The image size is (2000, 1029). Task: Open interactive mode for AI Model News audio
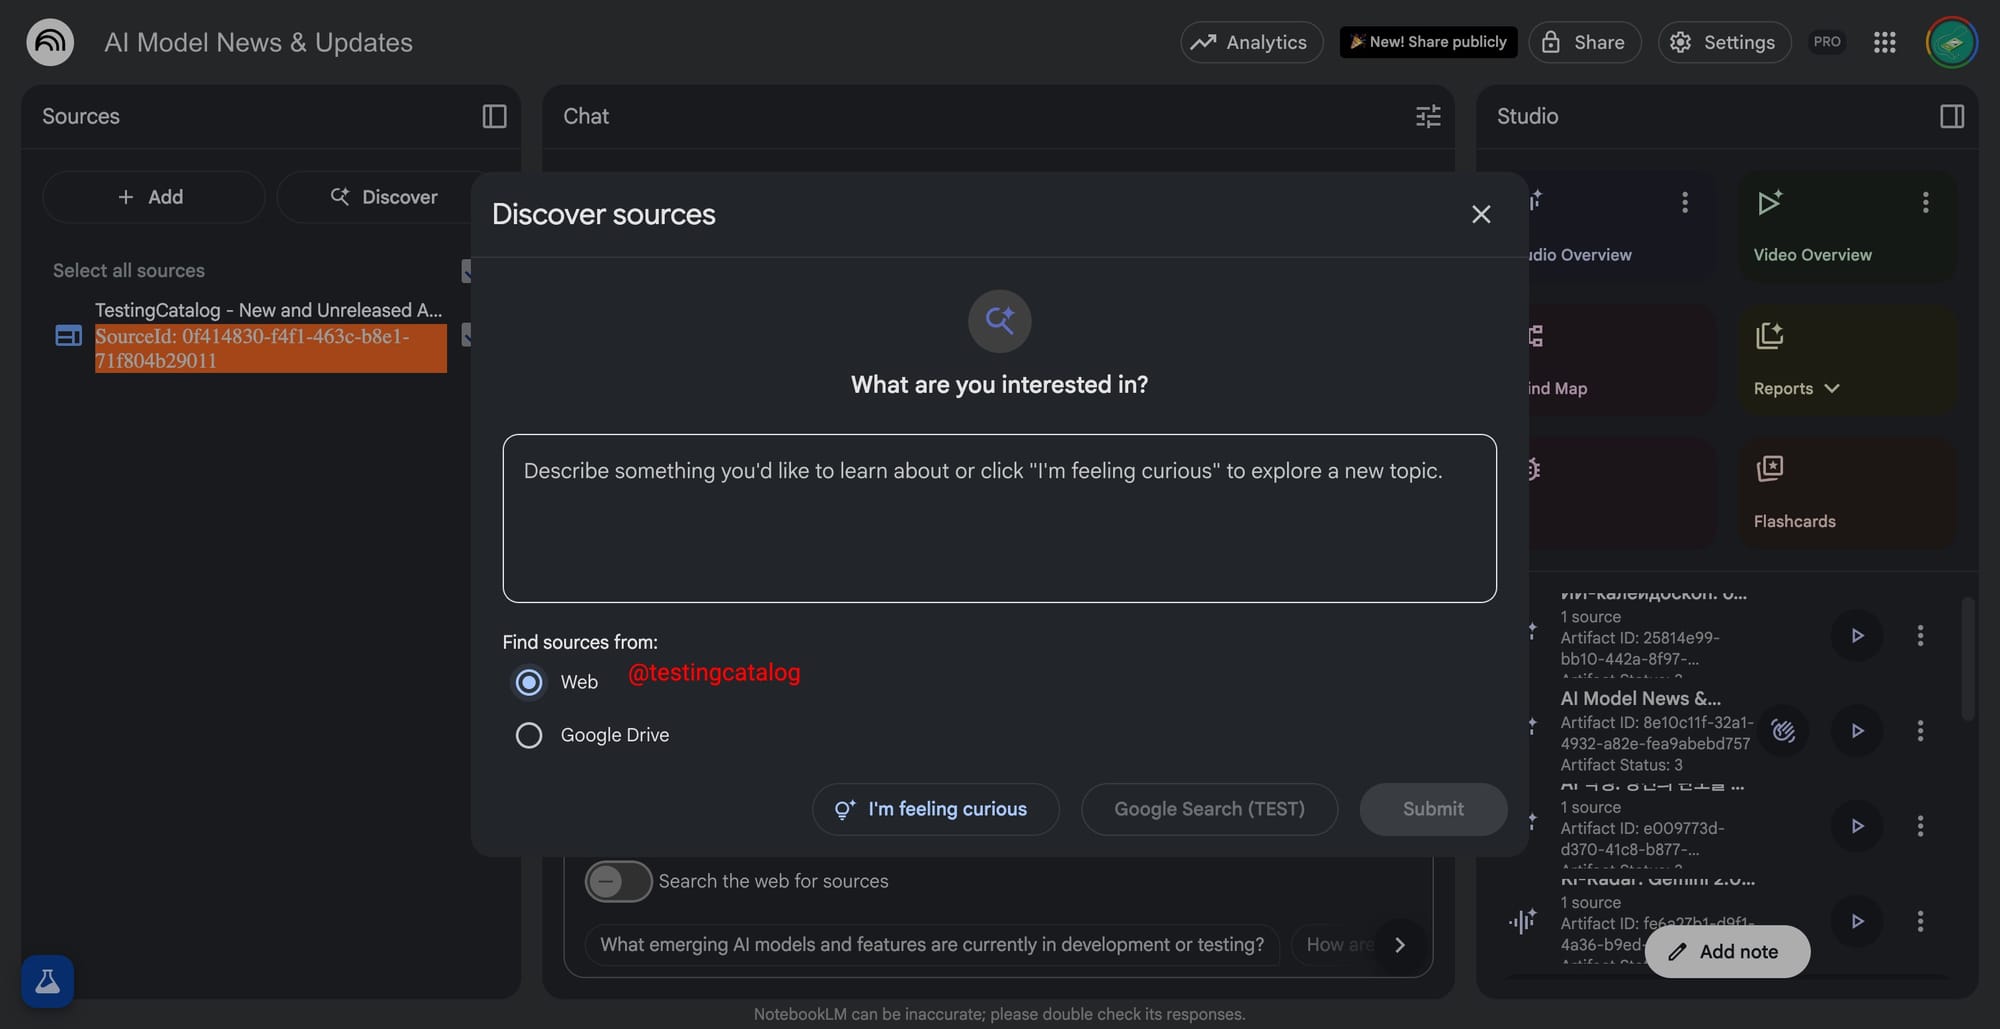tap(1783, 731)
